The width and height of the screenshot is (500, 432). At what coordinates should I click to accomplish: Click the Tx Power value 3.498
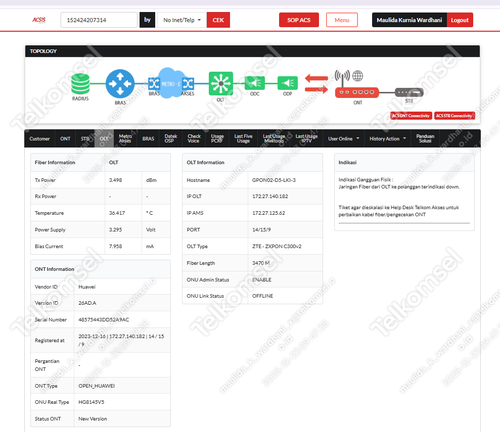coord(116,180)
